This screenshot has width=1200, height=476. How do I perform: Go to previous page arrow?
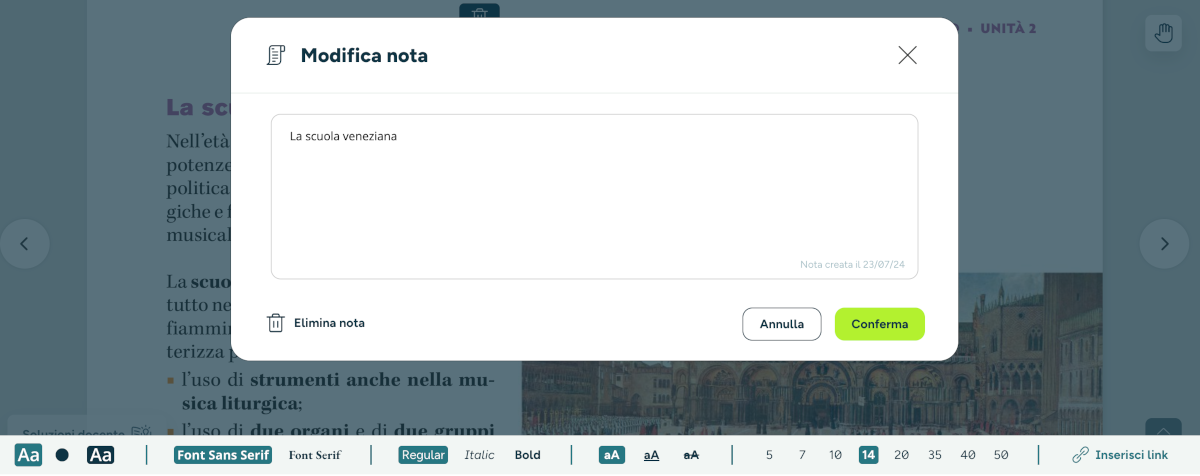point(25,243)
